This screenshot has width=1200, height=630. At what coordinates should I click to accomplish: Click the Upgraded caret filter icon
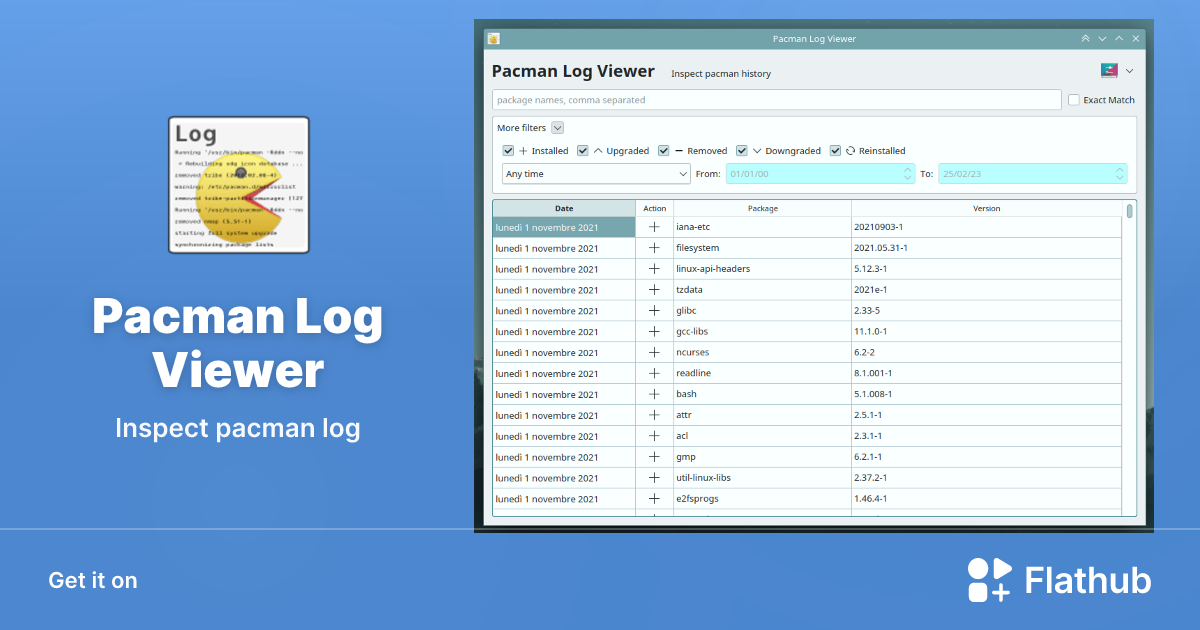coord(598,150)
